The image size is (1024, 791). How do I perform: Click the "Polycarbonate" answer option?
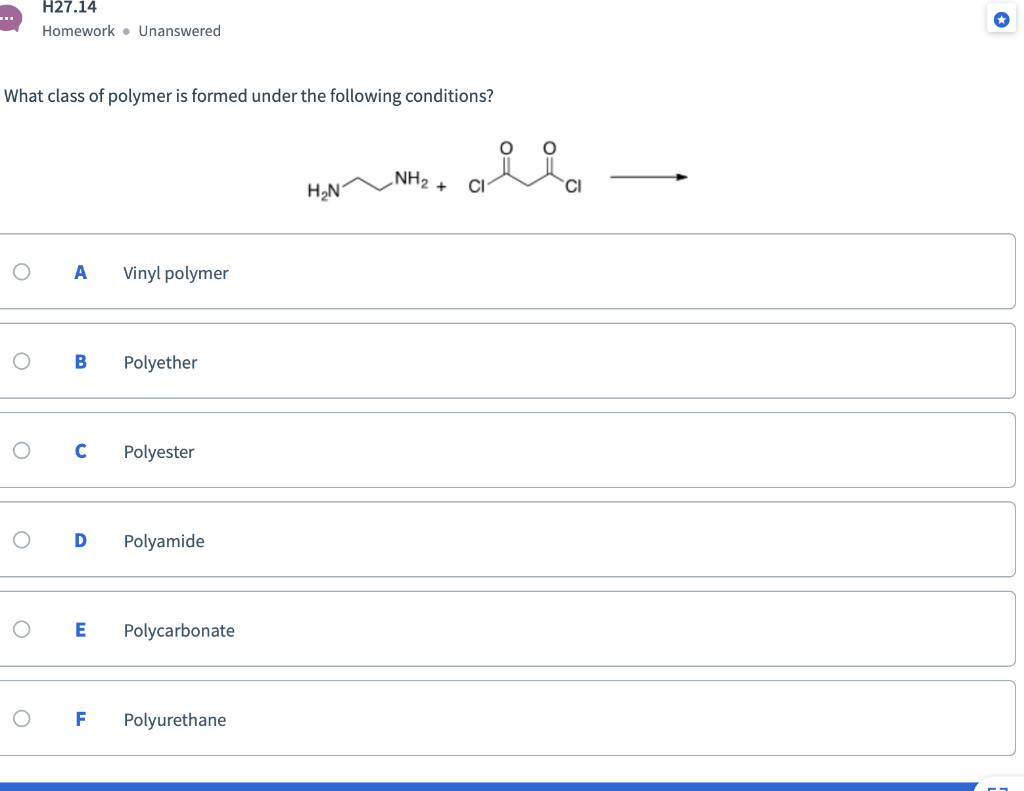(179, 630)
